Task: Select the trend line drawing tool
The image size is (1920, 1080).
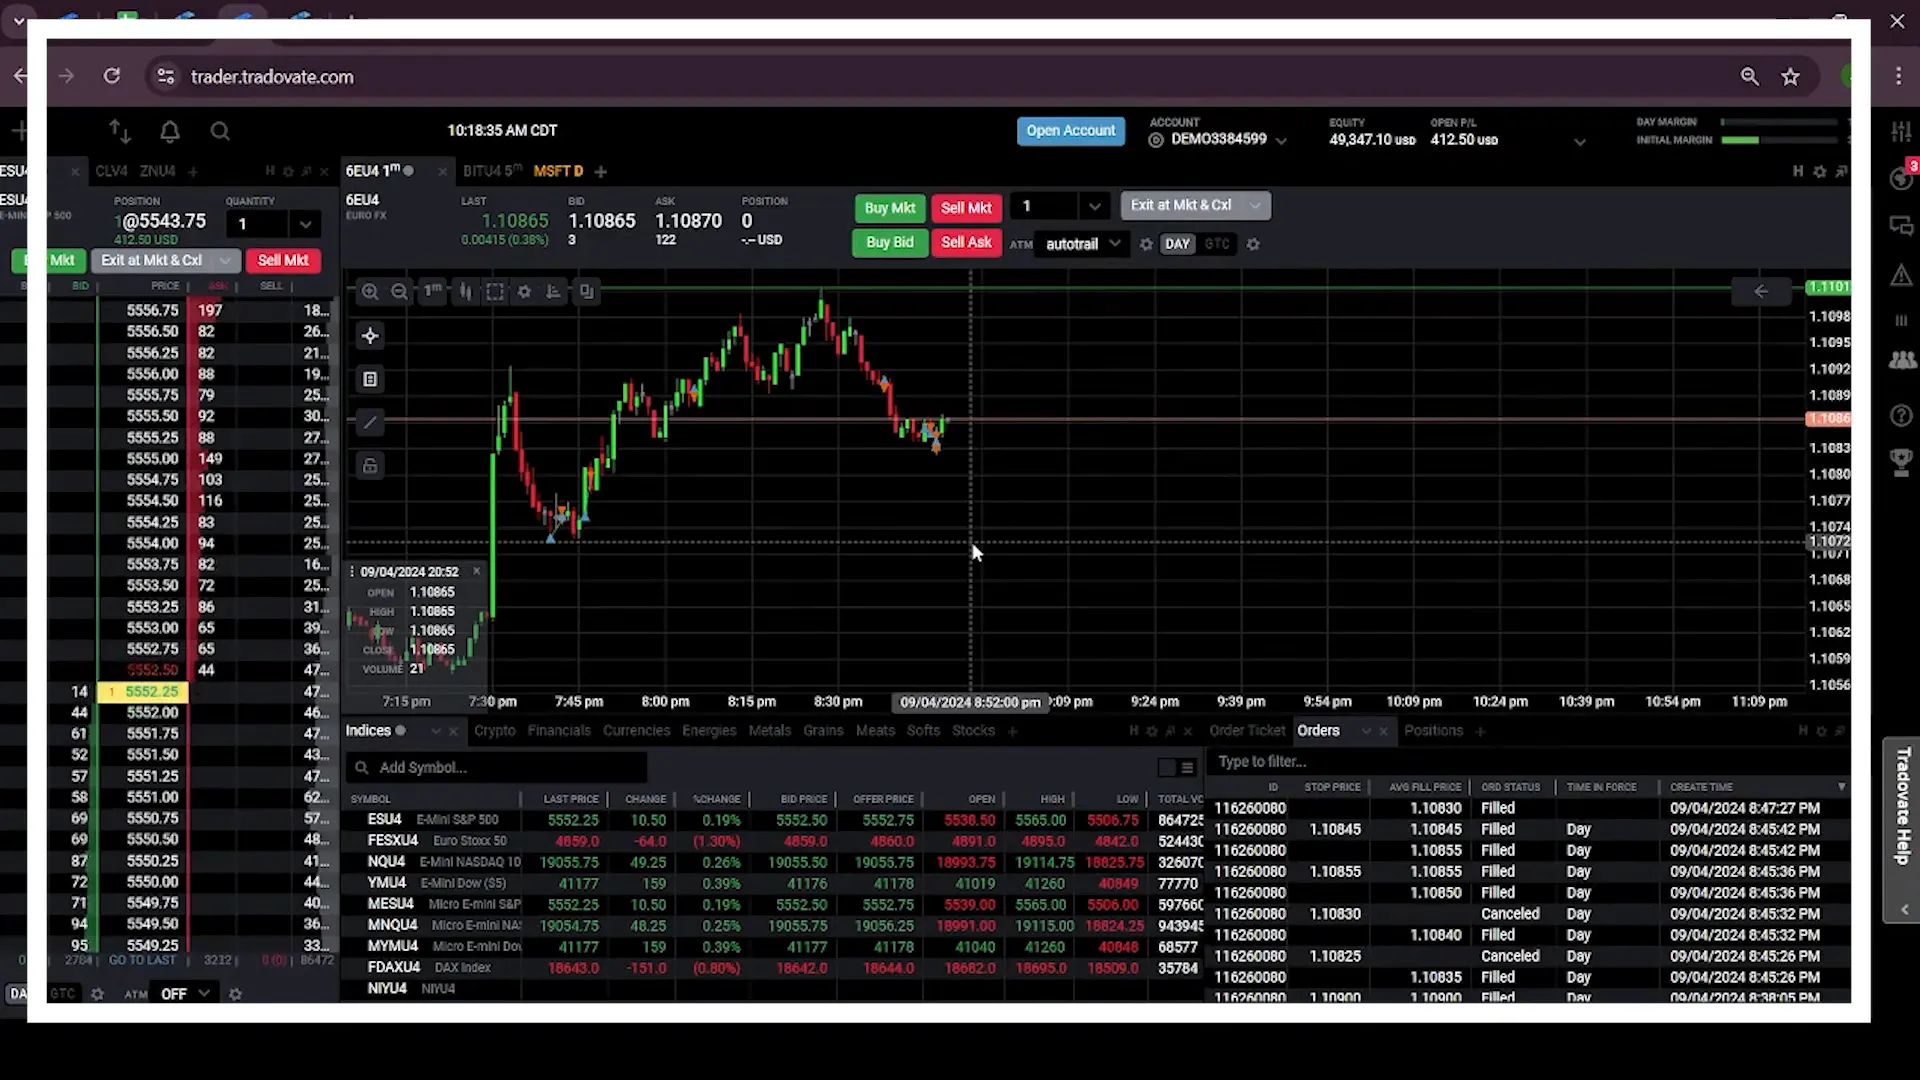Action: point(370,423)
